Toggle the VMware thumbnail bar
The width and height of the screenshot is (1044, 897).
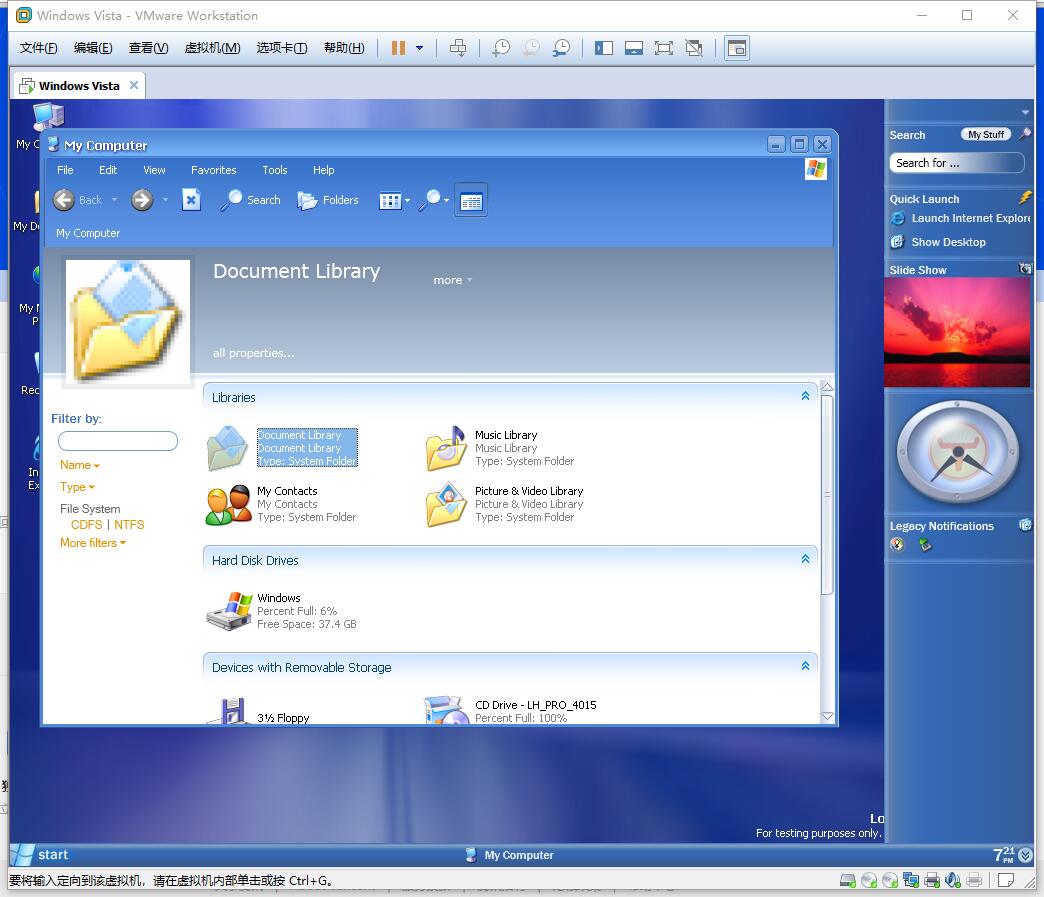tap(634, 48)
